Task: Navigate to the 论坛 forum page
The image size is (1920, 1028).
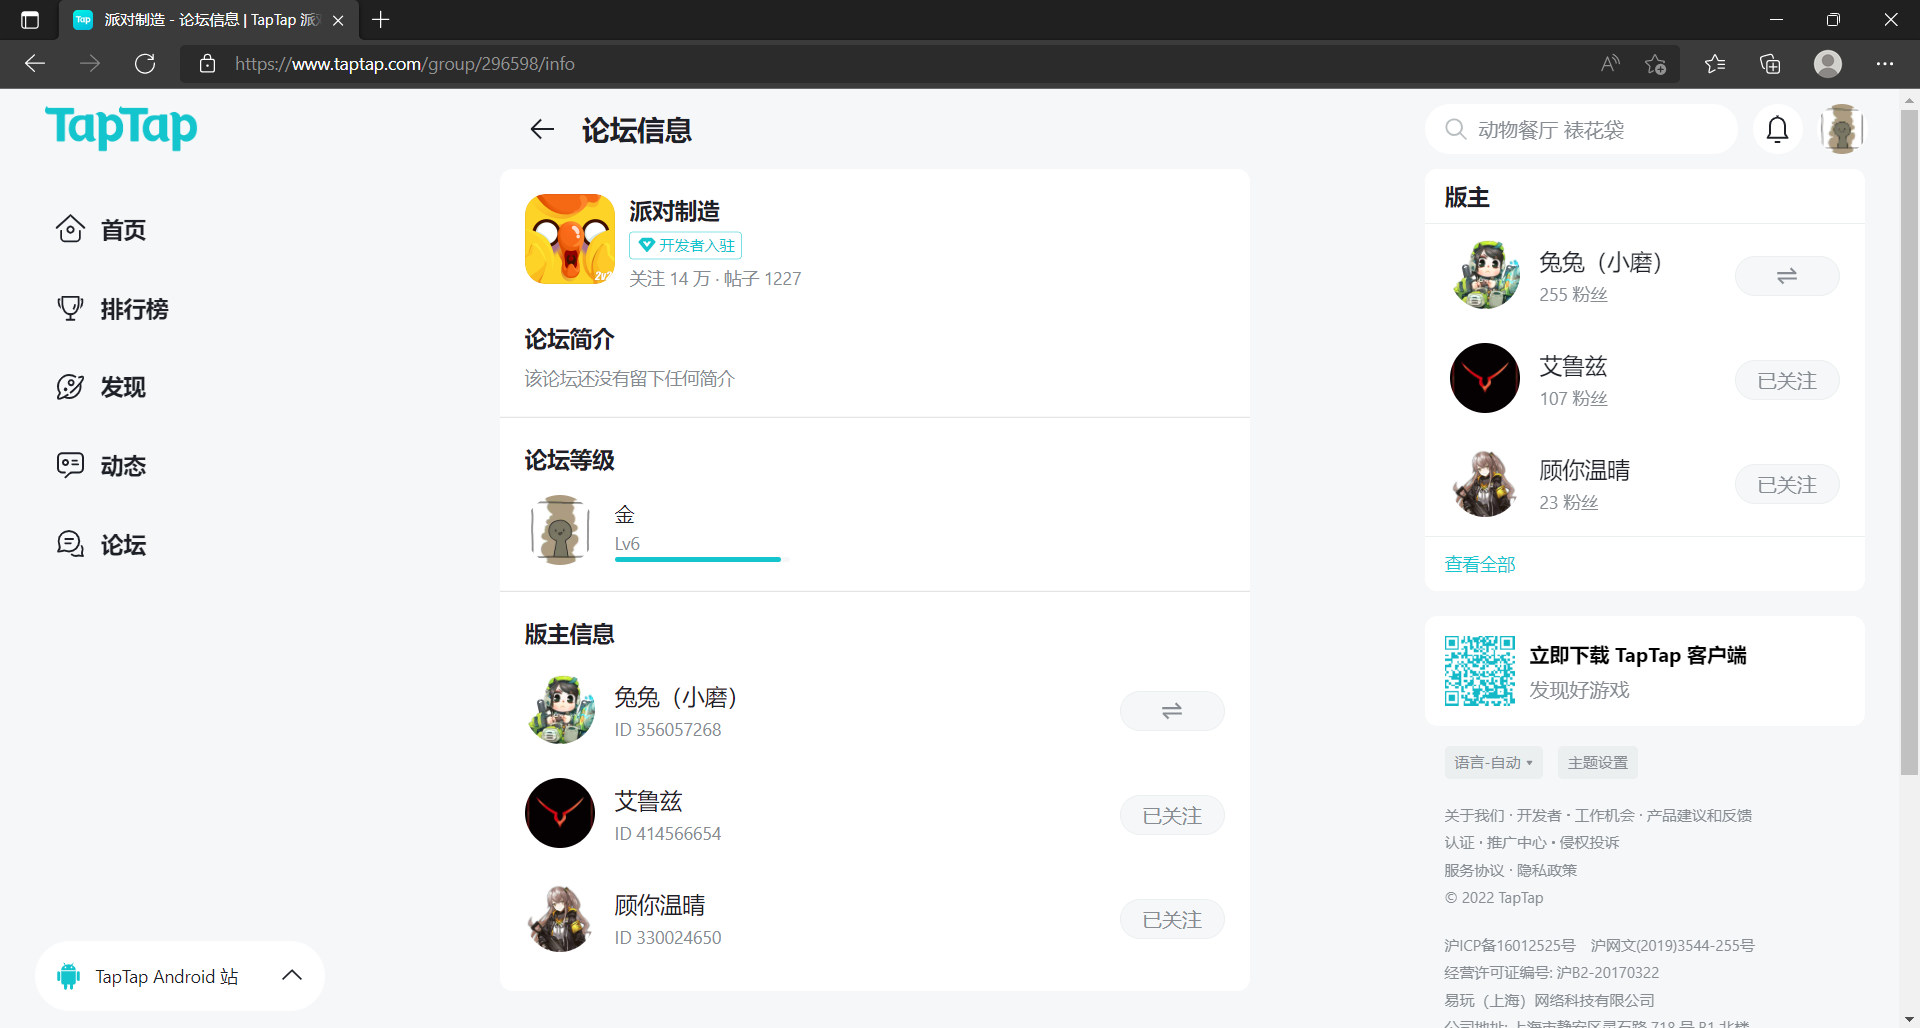Action: [101, 545]
